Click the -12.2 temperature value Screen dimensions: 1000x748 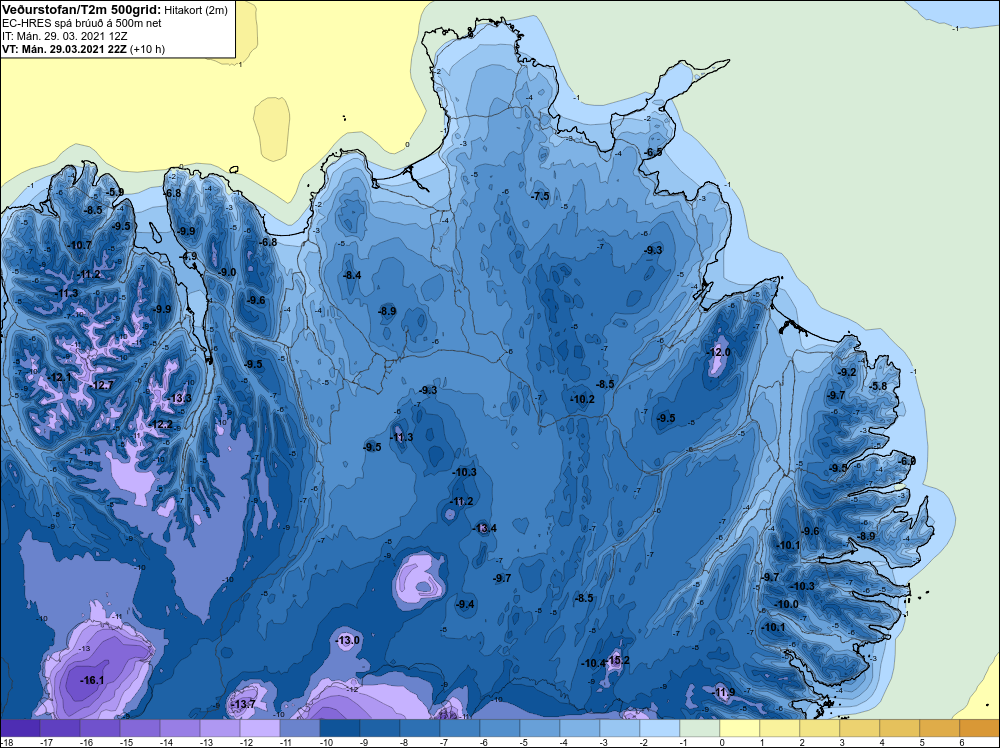pos(161,424)
